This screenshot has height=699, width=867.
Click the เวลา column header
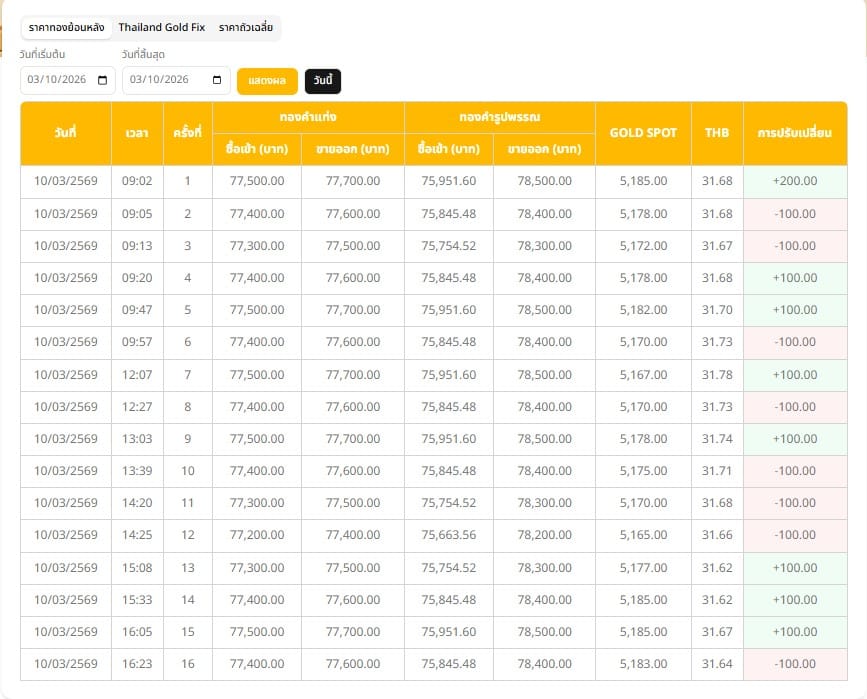tap(136, 132)
